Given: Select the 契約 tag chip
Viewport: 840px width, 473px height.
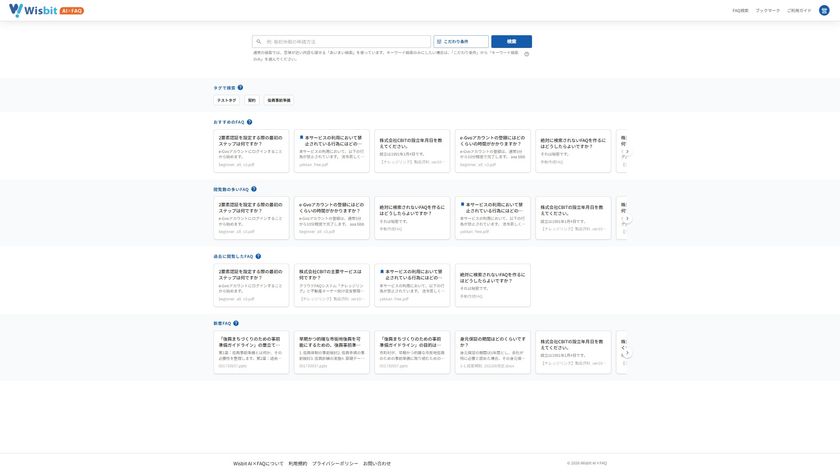Looking at the screenshot, I should click(252, 100).
